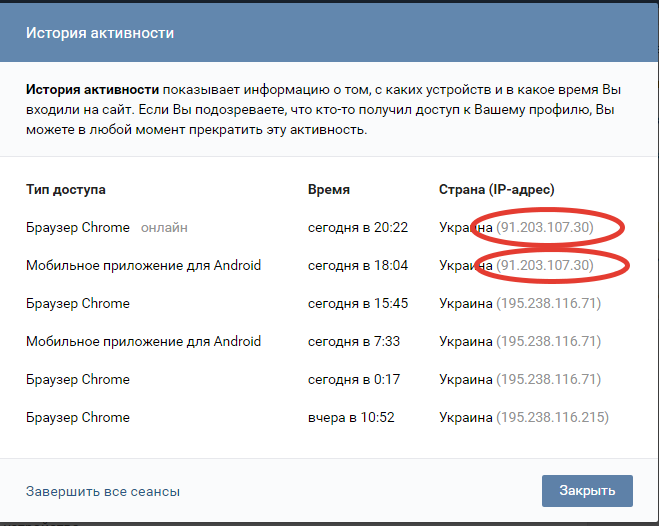Screen dimensions: 659x526
Task: Click the онлайн status label
Action: pyautogui.click(x=164, y=227)
